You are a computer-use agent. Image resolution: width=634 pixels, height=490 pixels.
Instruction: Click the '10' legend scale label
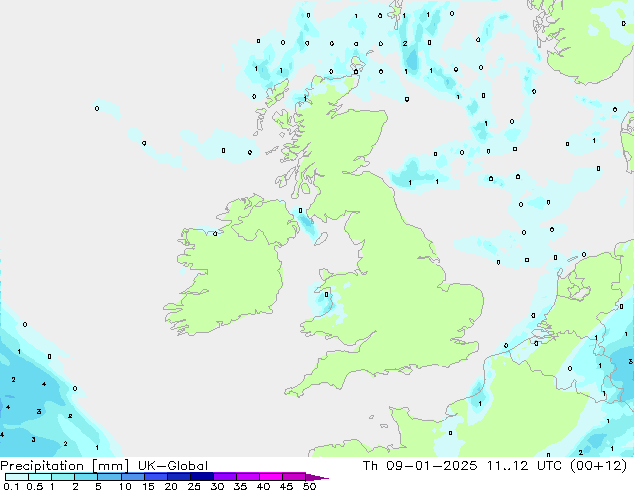coord(125,486)
